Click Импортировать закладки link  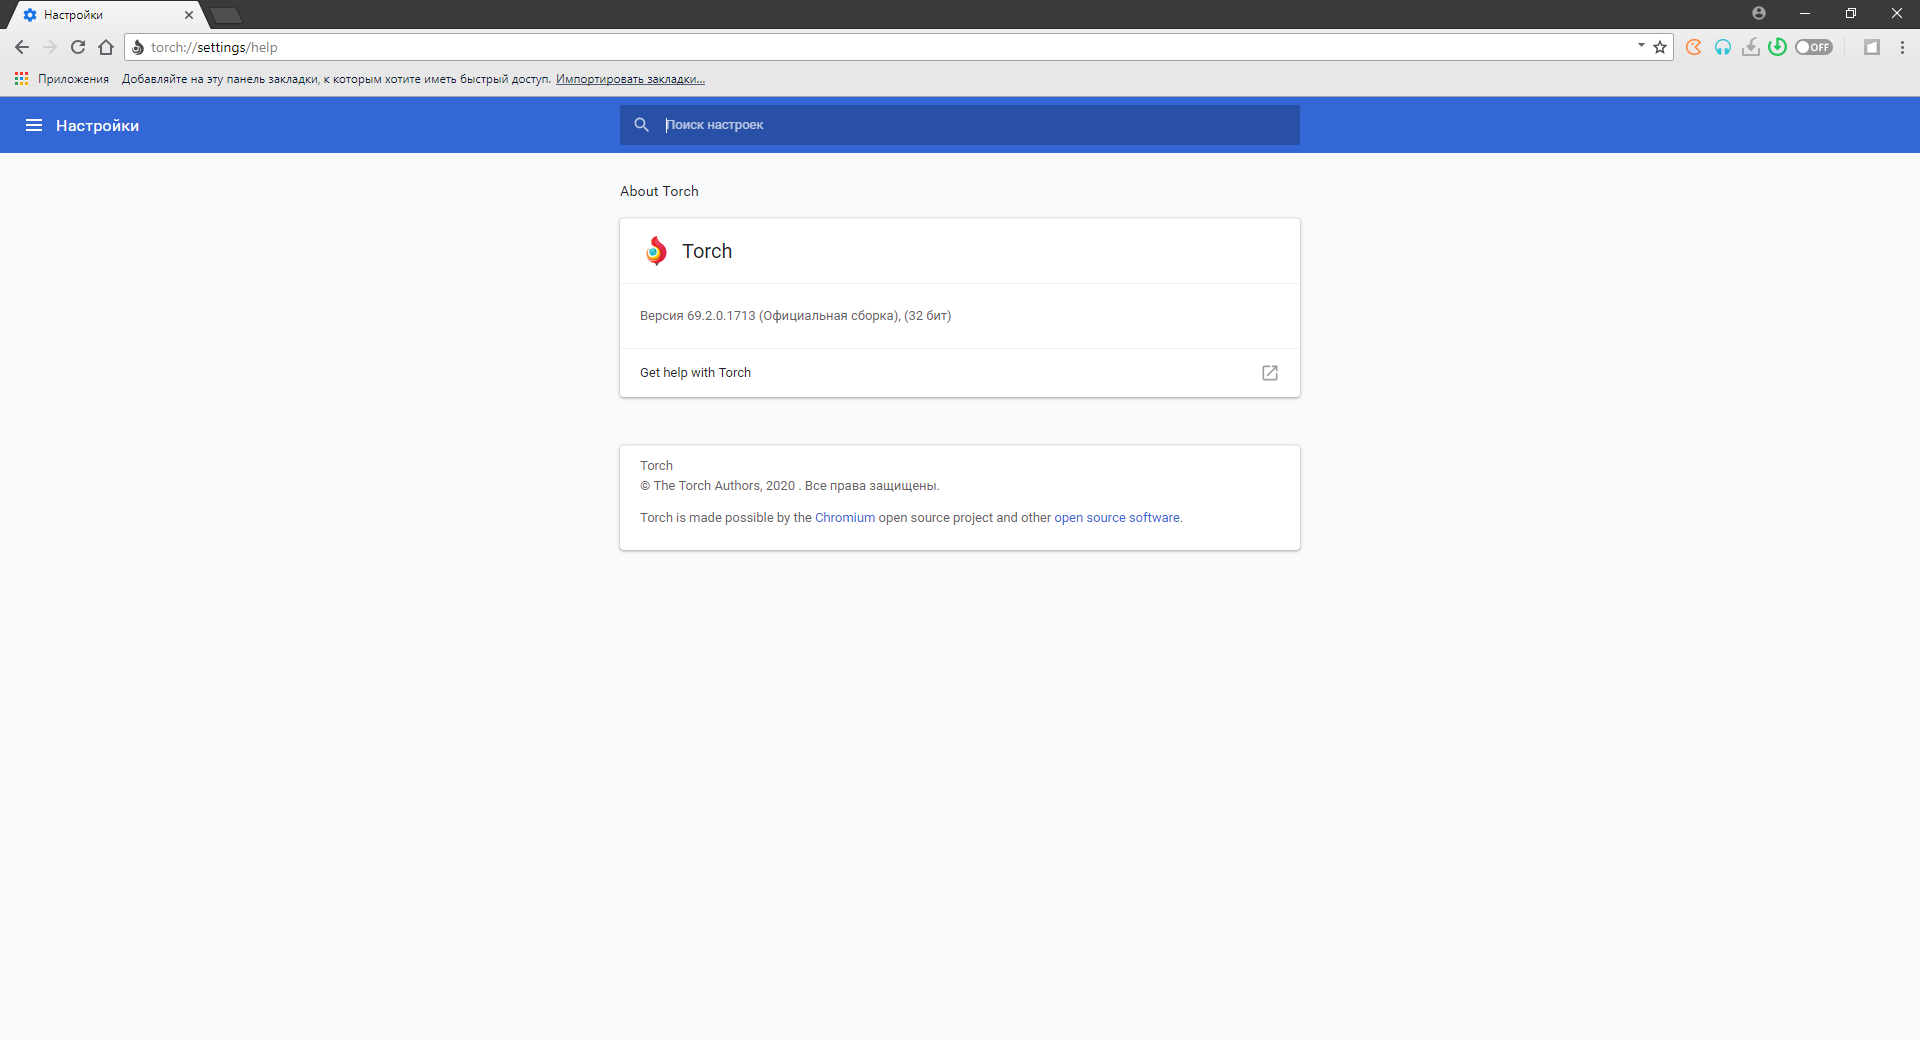630,79
